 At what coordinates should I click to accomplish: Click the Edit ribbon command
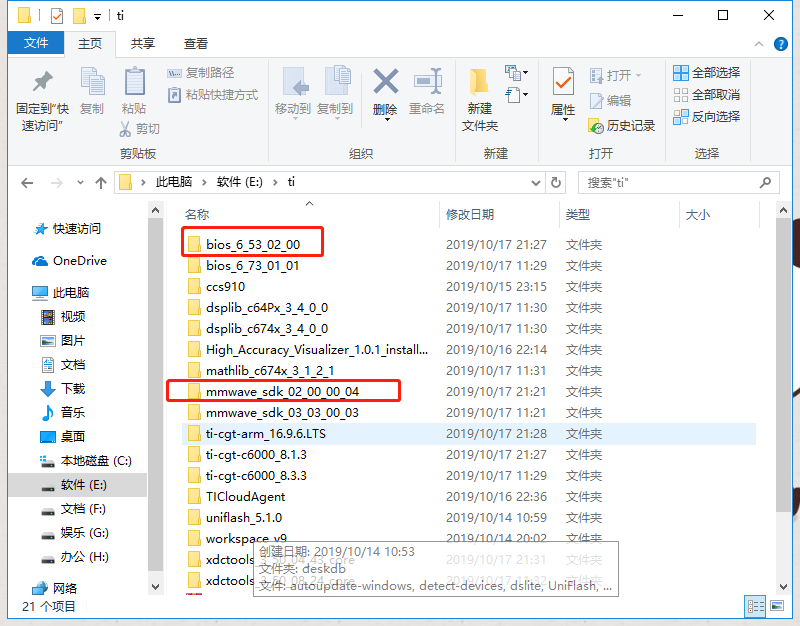click(611, 101)
